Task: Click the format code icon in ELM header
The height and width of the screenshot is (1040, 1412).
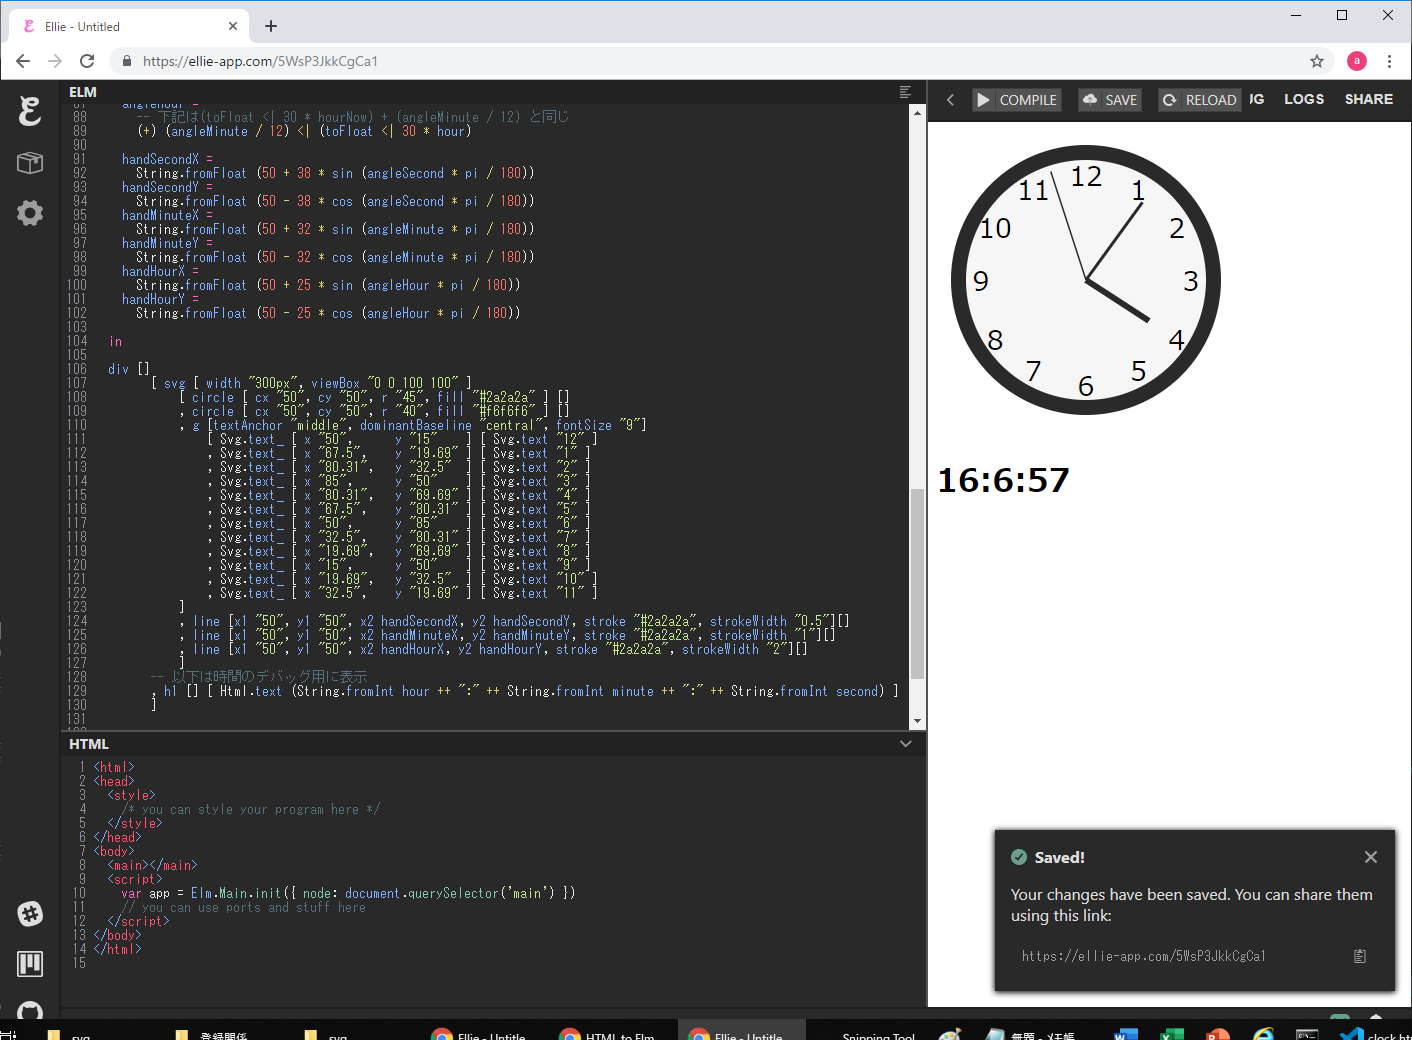Action: click(x=905, y=92)
